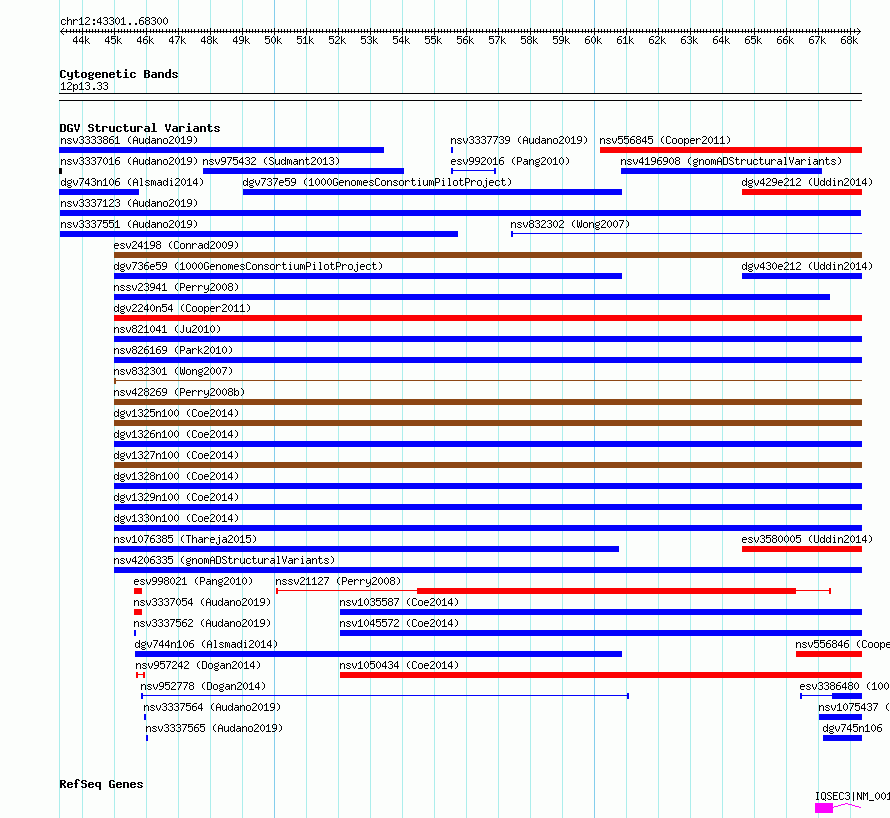Open nsv3337551 (Audano2019) variant
The image size is (890, 818).
click(x=259, y=234)
